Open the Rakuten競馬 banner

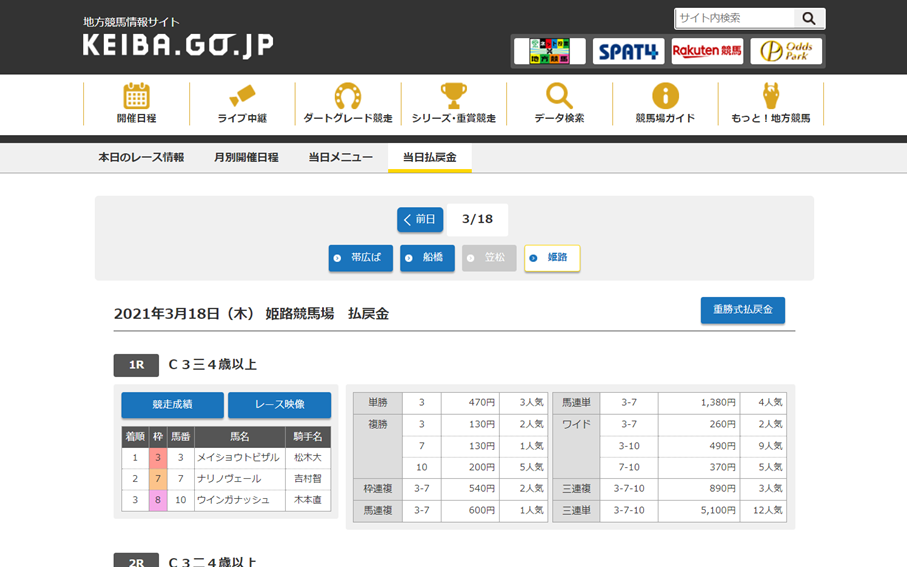707,51
